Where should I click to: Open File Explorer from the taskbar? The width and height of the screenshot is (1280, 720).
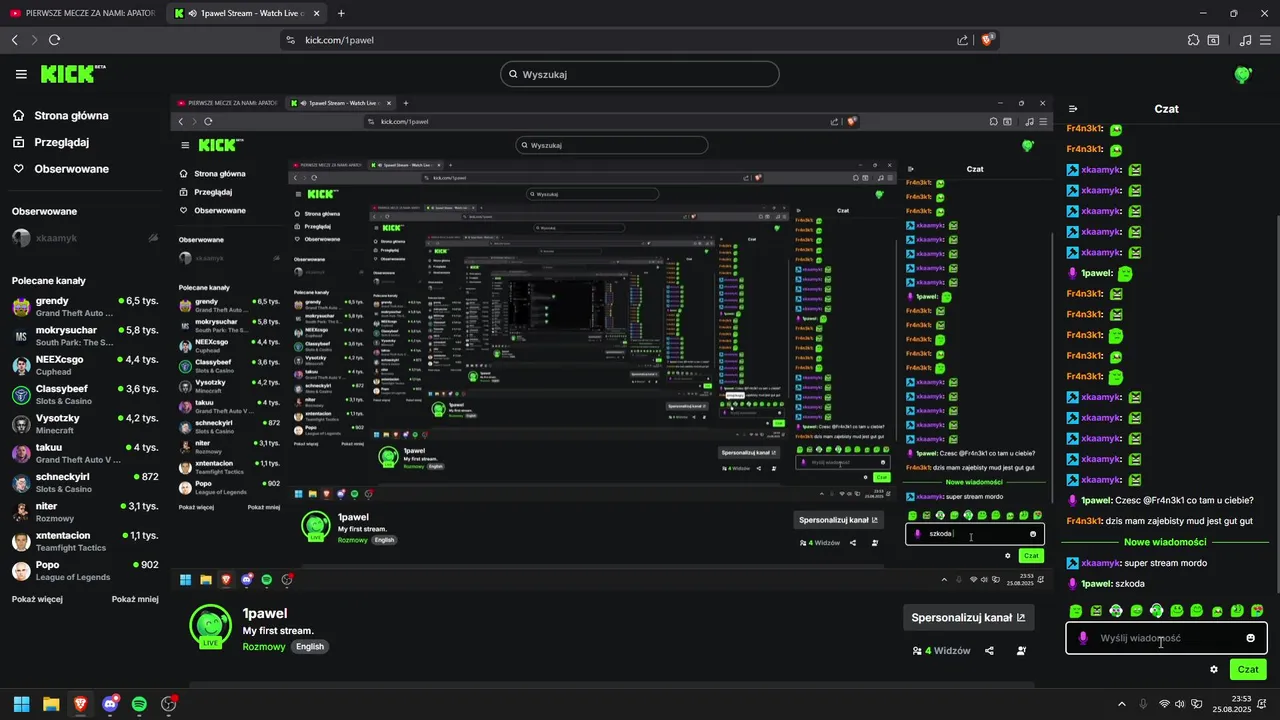click(51, 704)
